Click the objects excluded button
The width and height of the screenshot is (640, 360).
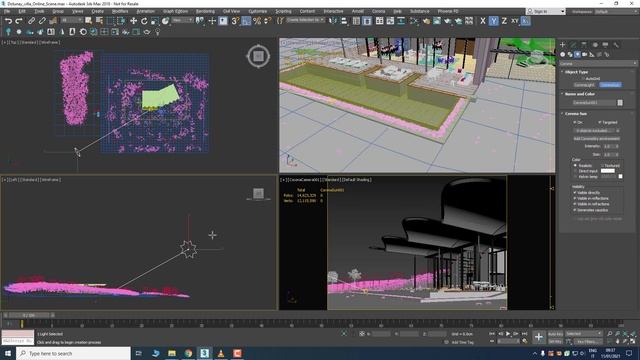tap(595, 131)
